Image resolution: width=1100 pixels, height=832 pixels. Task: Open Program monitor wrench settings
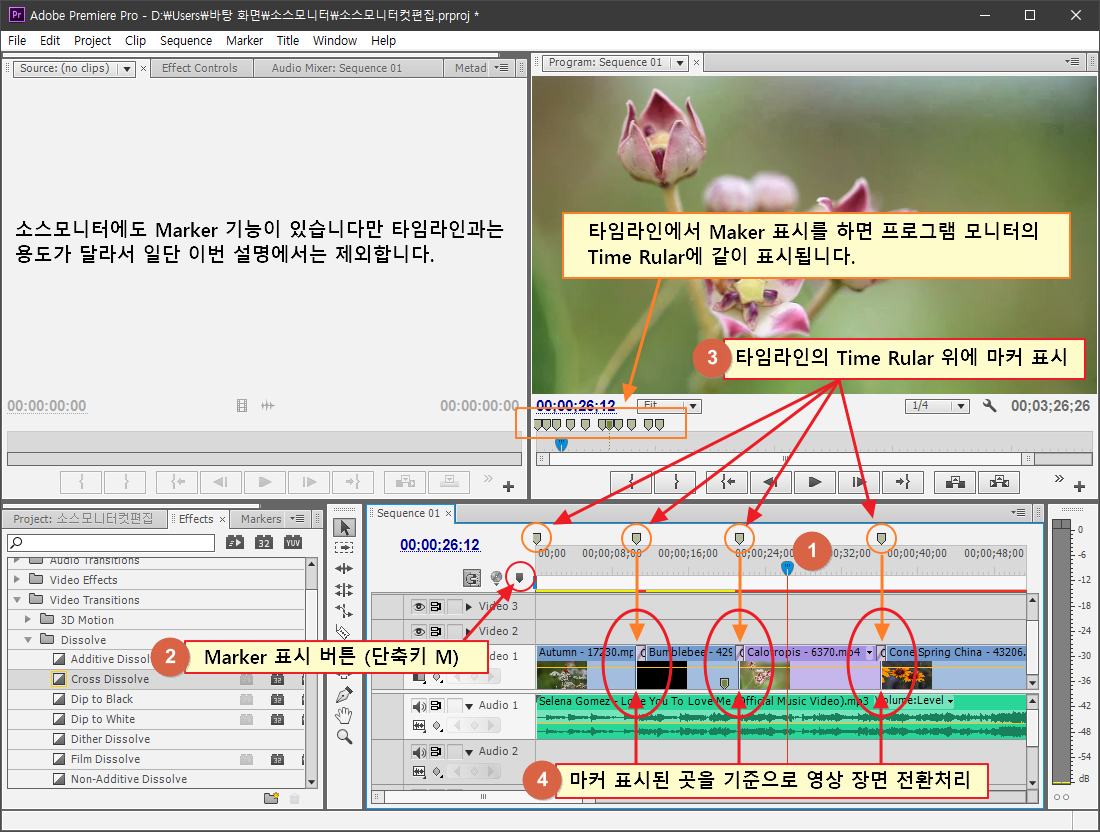[989, 405]
